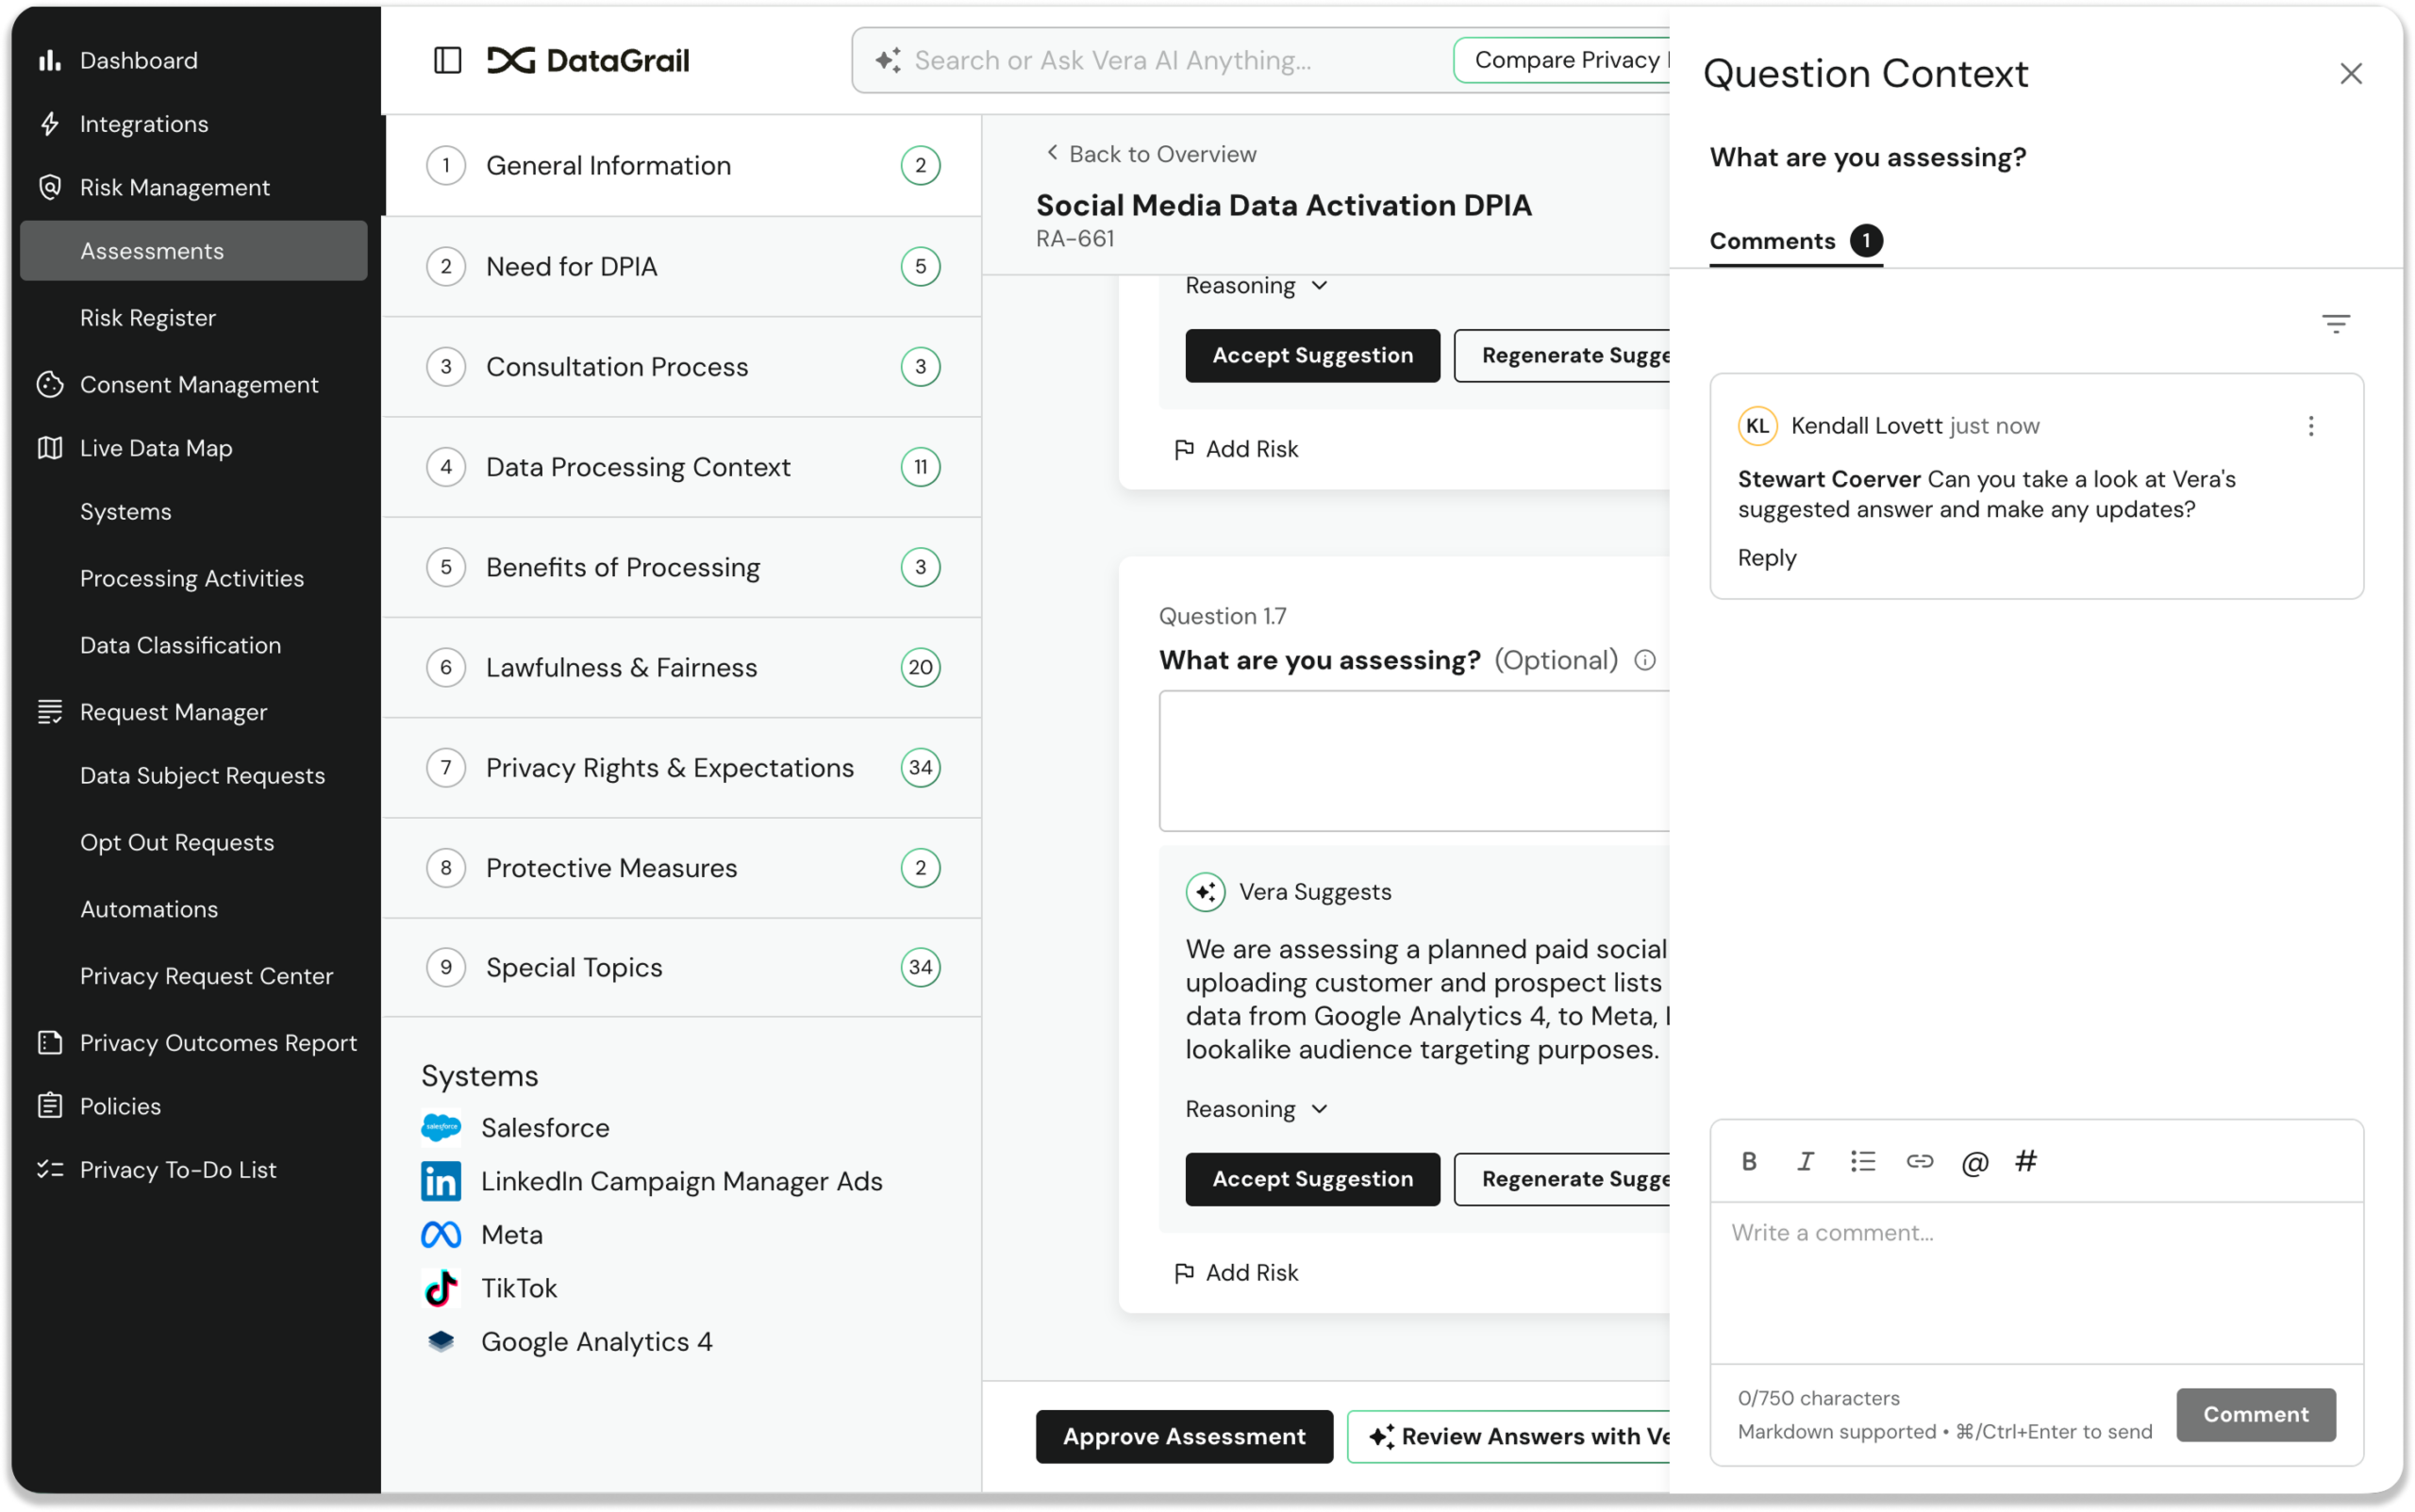Open Privacy Outcomes Report in the sidebar
This screenshot has height=1512, width=2415.
[195, 1042]
